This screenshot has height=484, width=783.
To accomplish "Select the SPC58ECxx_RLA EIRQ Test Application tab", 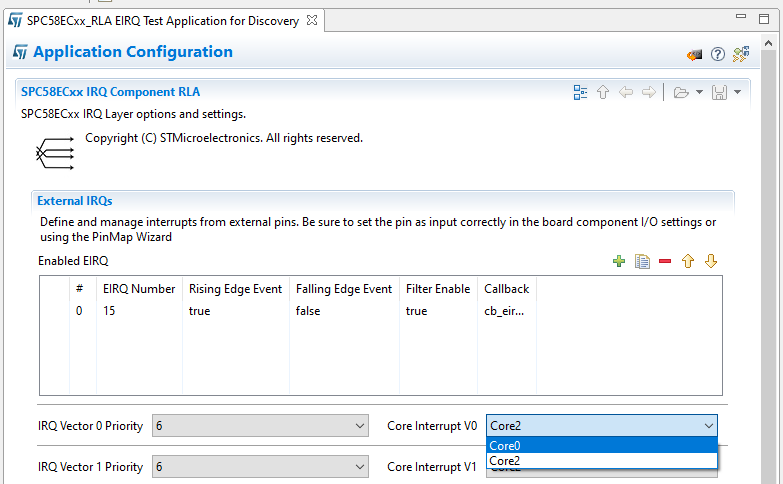I will pos(163,21).
